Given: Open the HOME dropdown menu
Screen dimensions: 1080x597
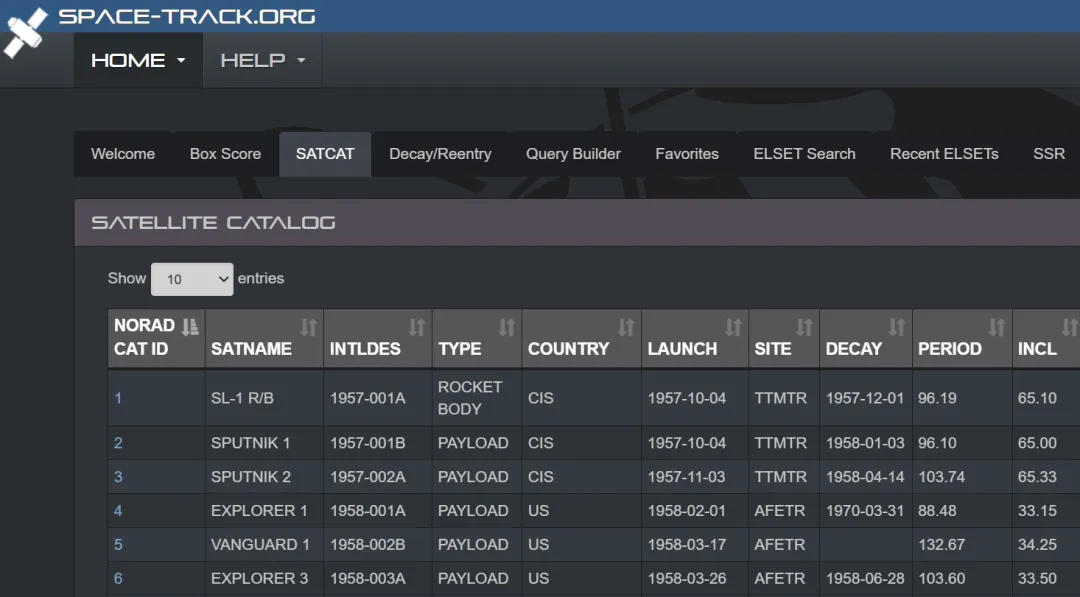Looking at the screenshot, I should pyautogui.click(x=138, y=60).
